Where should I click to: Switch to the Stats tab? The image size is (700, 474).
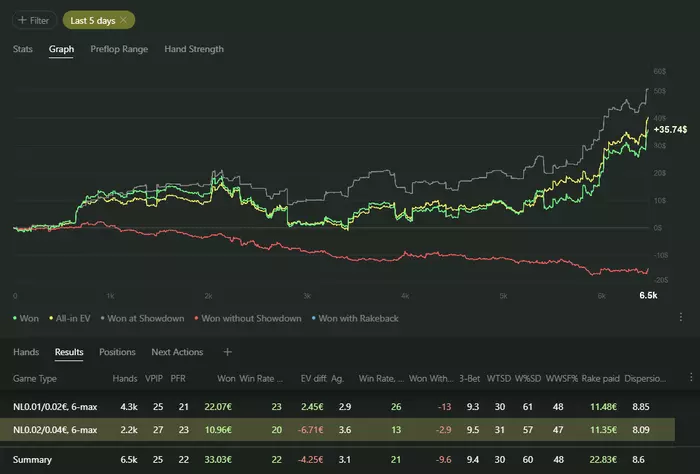(23, 49)
